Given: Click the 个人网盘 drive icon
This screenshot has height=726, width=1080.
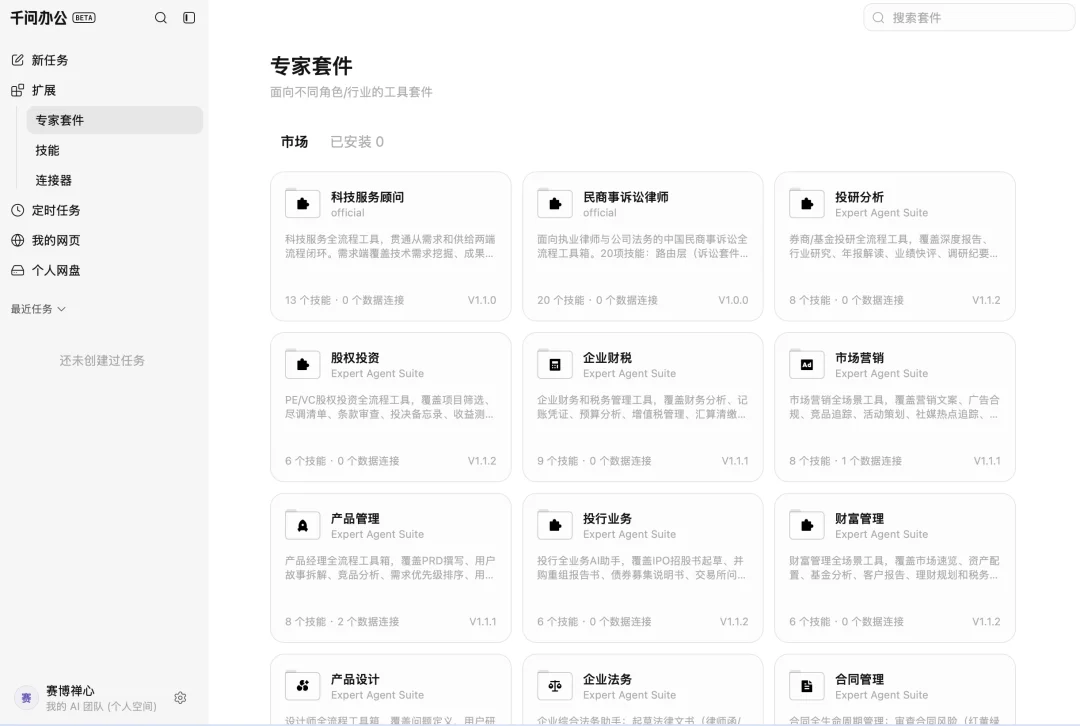Looking at the screenshot, I should [18, 270].
